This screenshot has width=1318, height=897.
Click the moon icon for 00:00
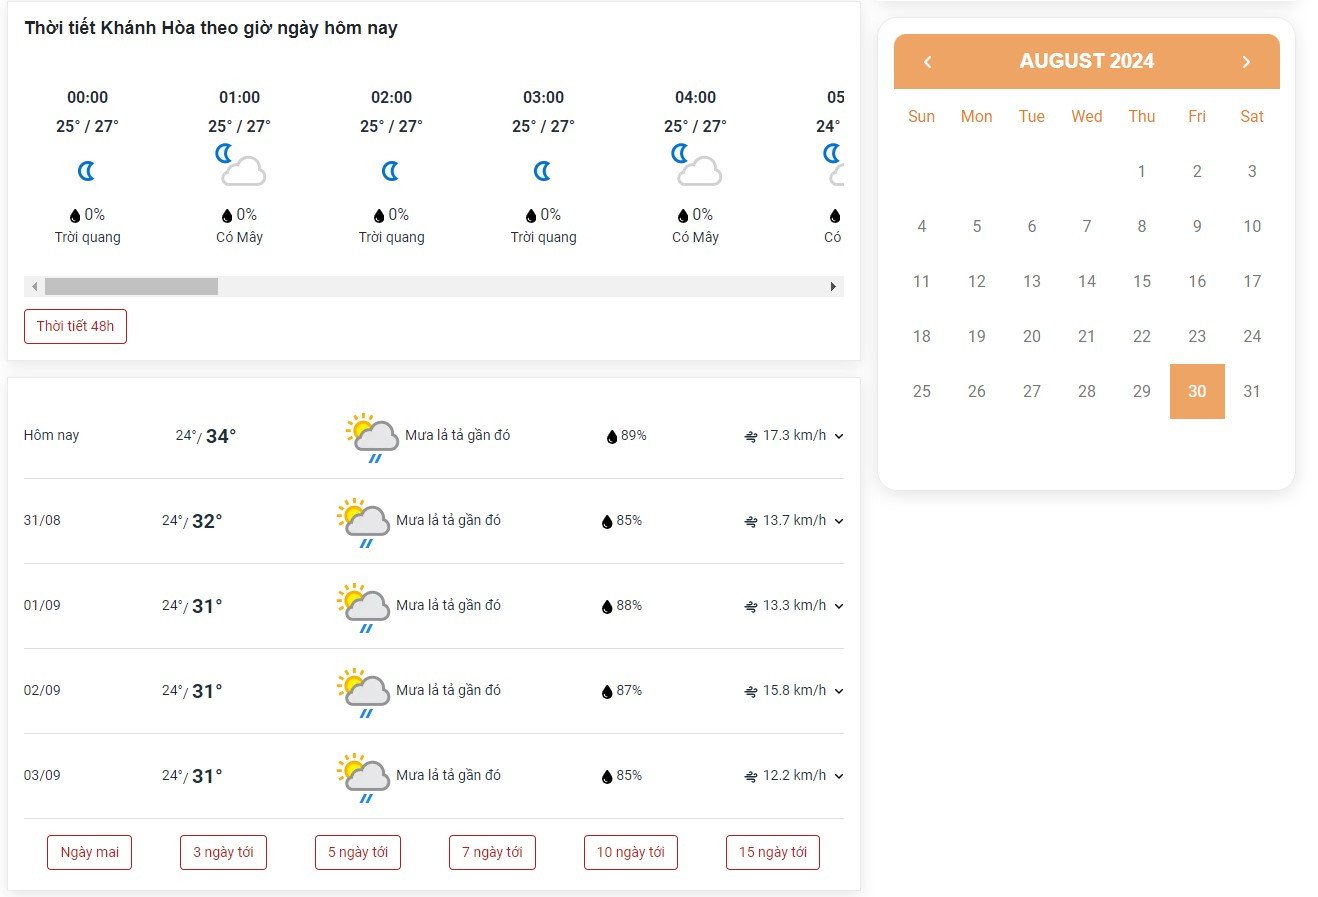(x=87, y=171)
